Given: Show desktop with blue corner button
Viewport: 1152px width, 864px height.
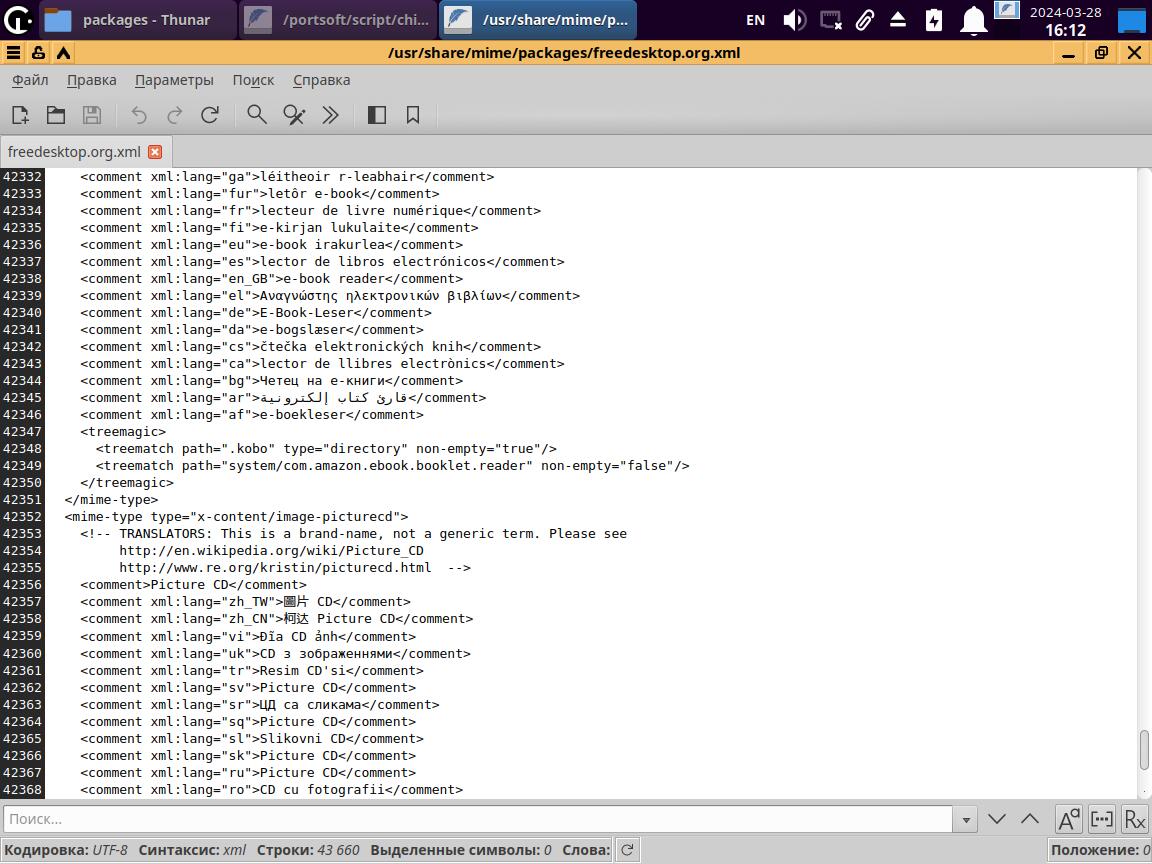Looking at the screenshot, I should pyautogui.click(x=1133, y=21).
